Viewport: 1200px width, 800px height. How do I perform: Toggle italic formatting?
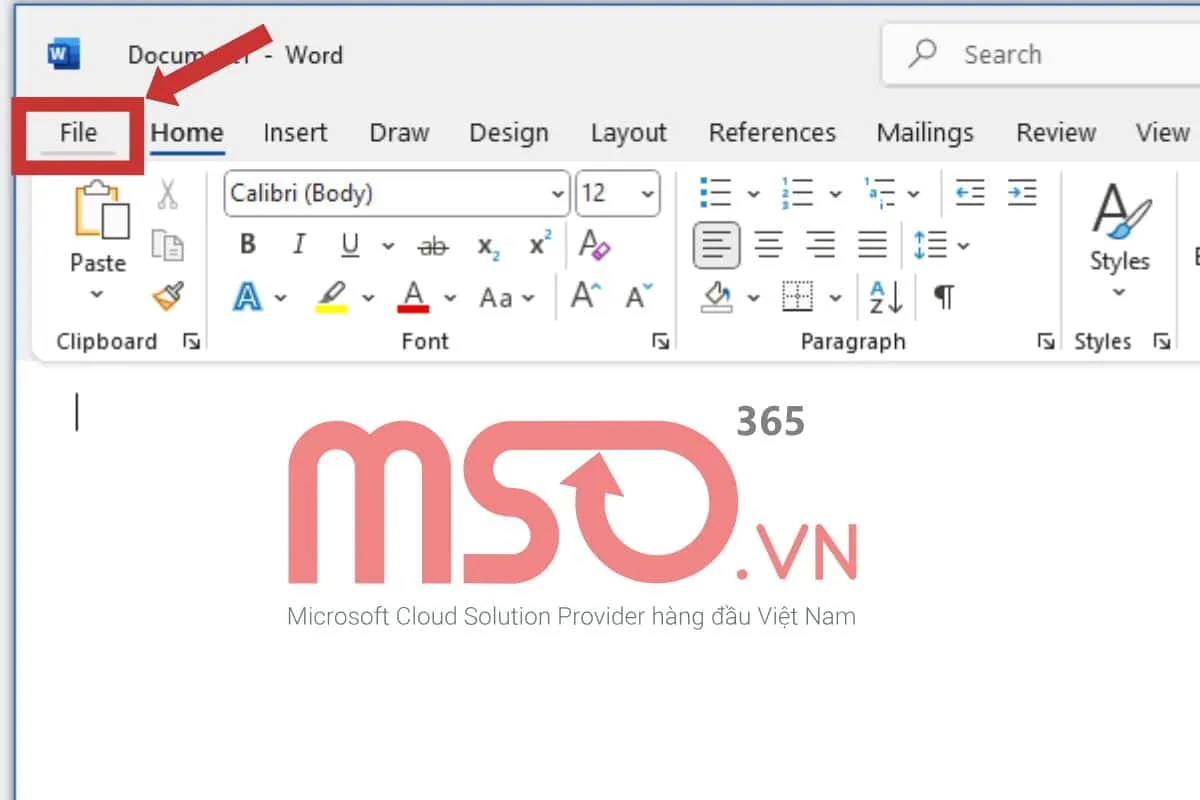point(297,244)
